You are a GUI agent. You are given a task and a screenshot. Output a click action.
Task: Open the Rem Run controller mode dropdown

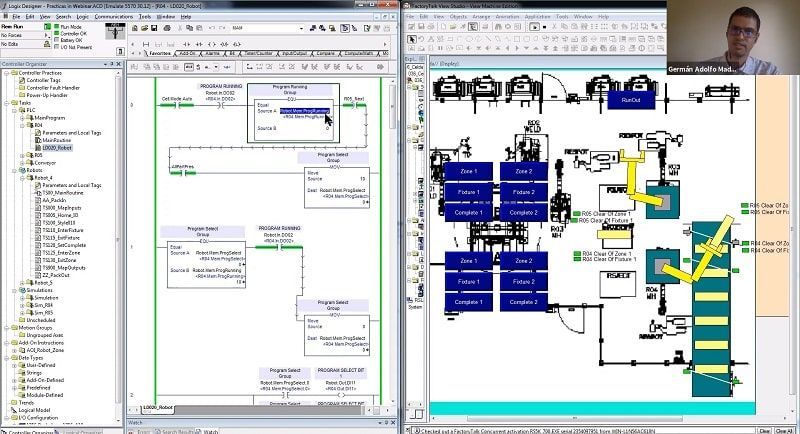tap(47, 27)
